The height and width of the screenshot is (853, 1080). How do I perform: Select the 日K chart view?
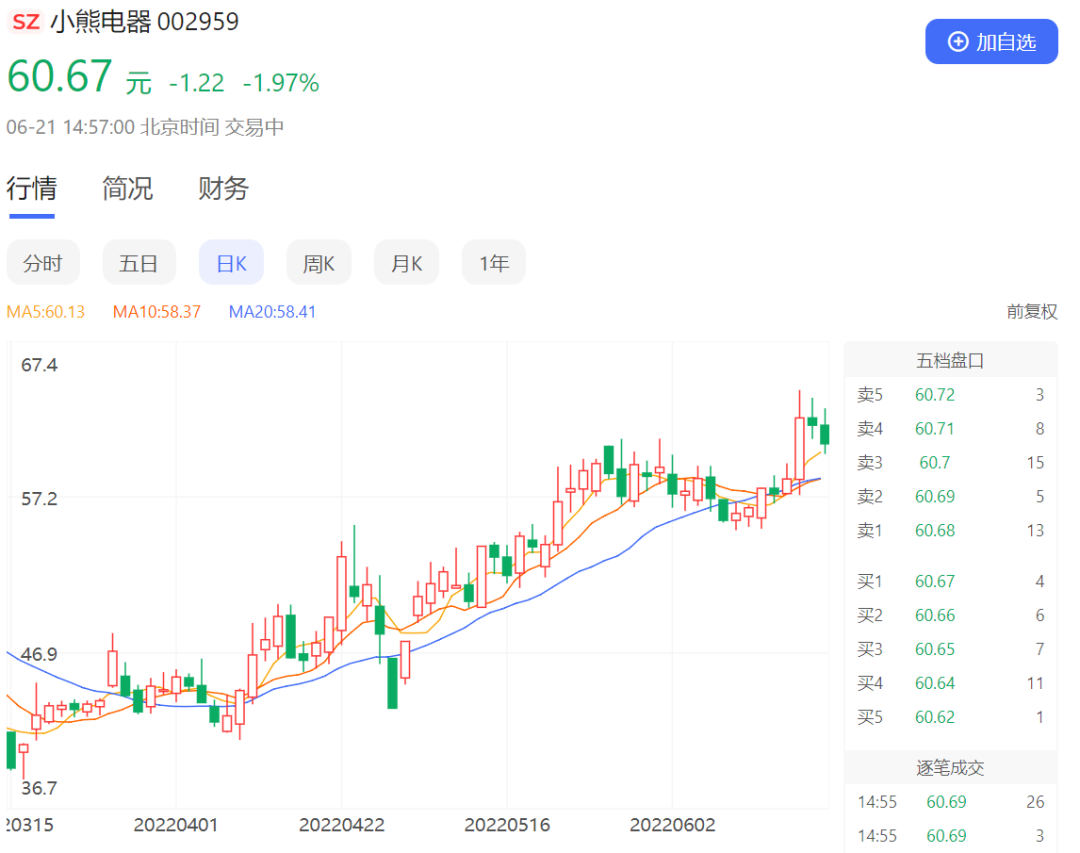pos(231,263)
